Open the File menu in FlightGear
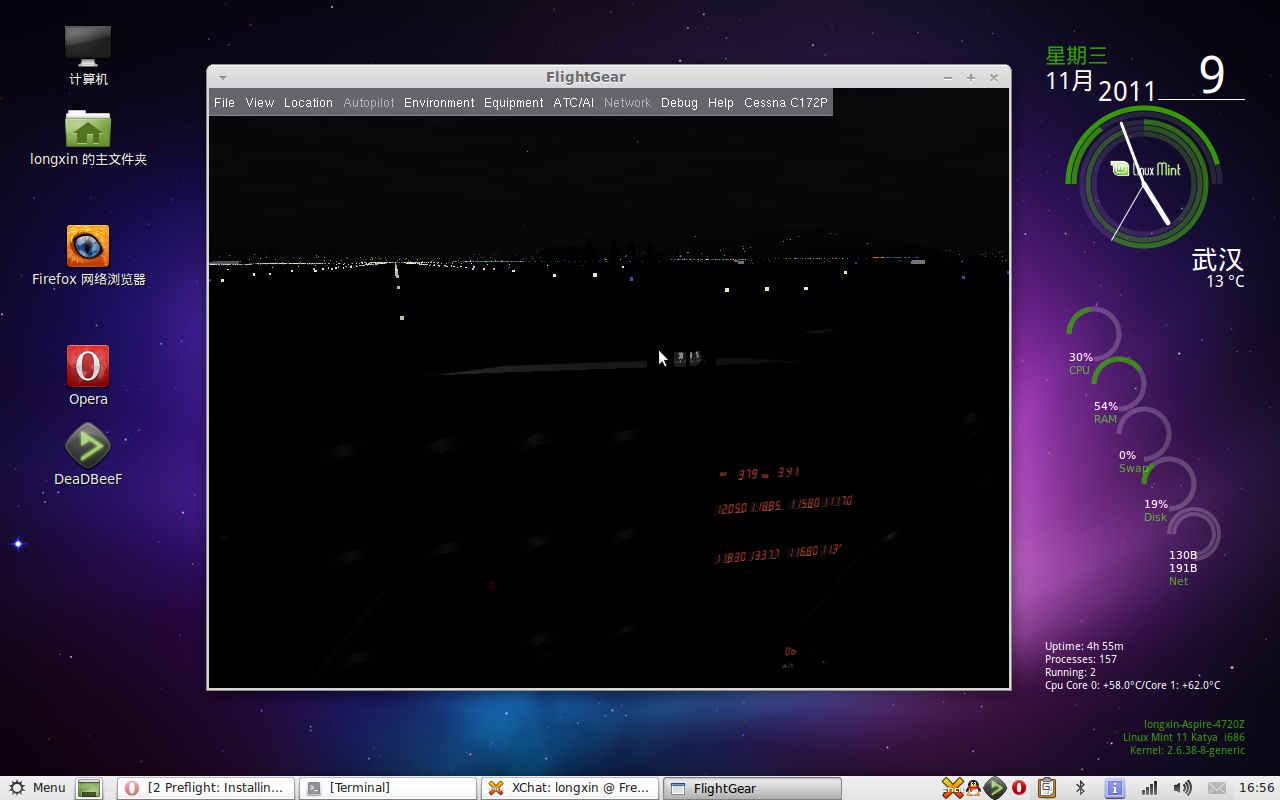The image size is (1280, 800). pos(224,103)
